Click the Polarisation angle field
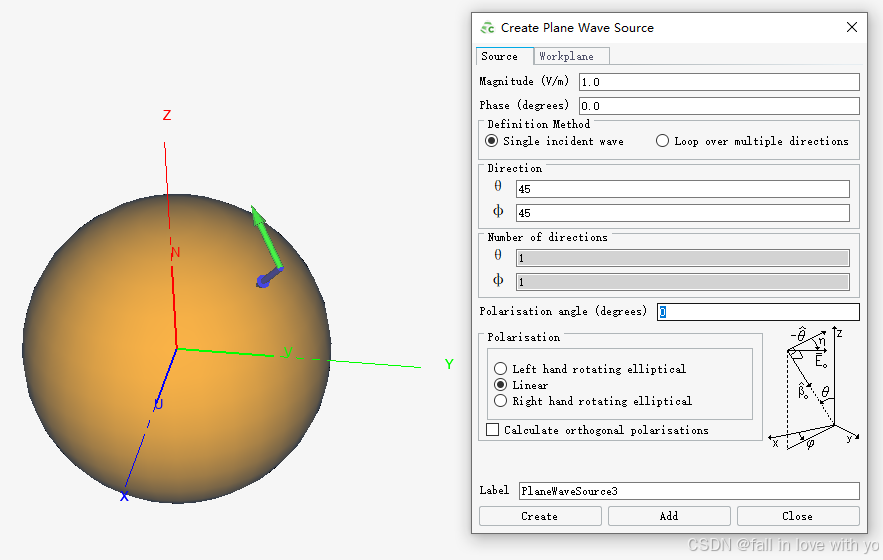Image resolution: width=883 pixels, height=560 pixels. pos(758,312)
